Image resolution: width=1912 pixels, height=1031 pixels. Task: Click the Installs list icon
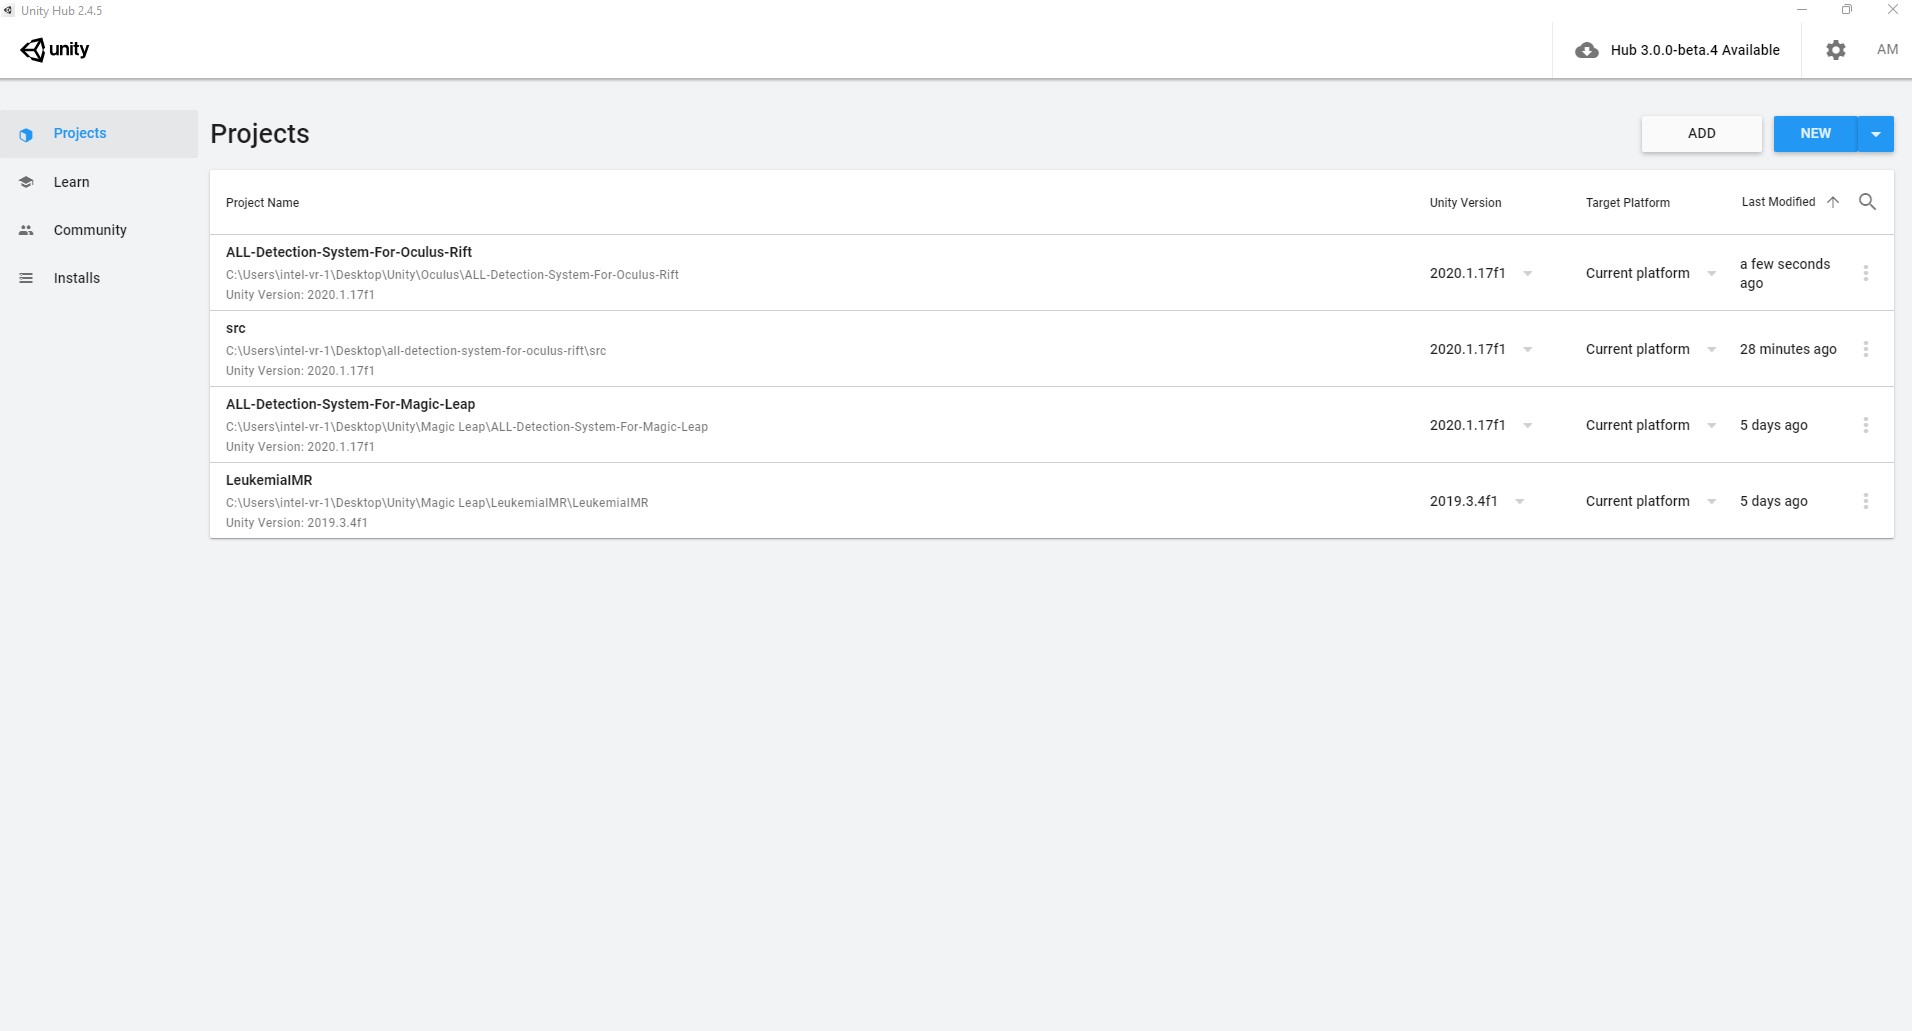26,278
